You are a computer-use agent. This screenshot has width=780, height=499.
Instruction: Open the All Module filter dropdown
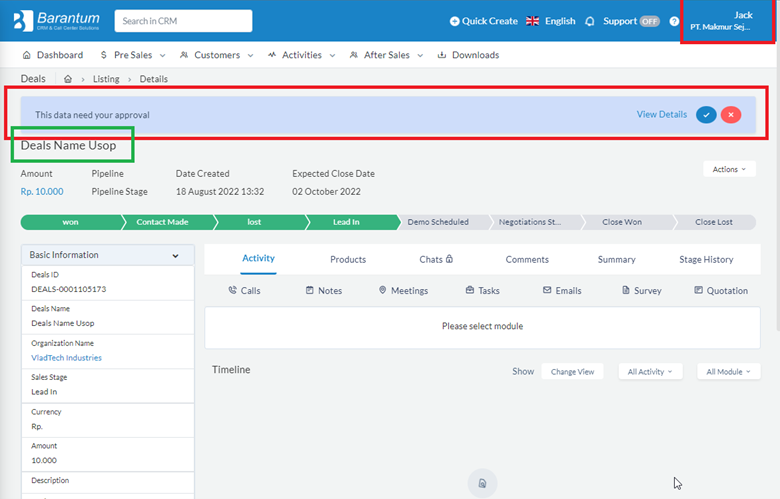point(729,372)
